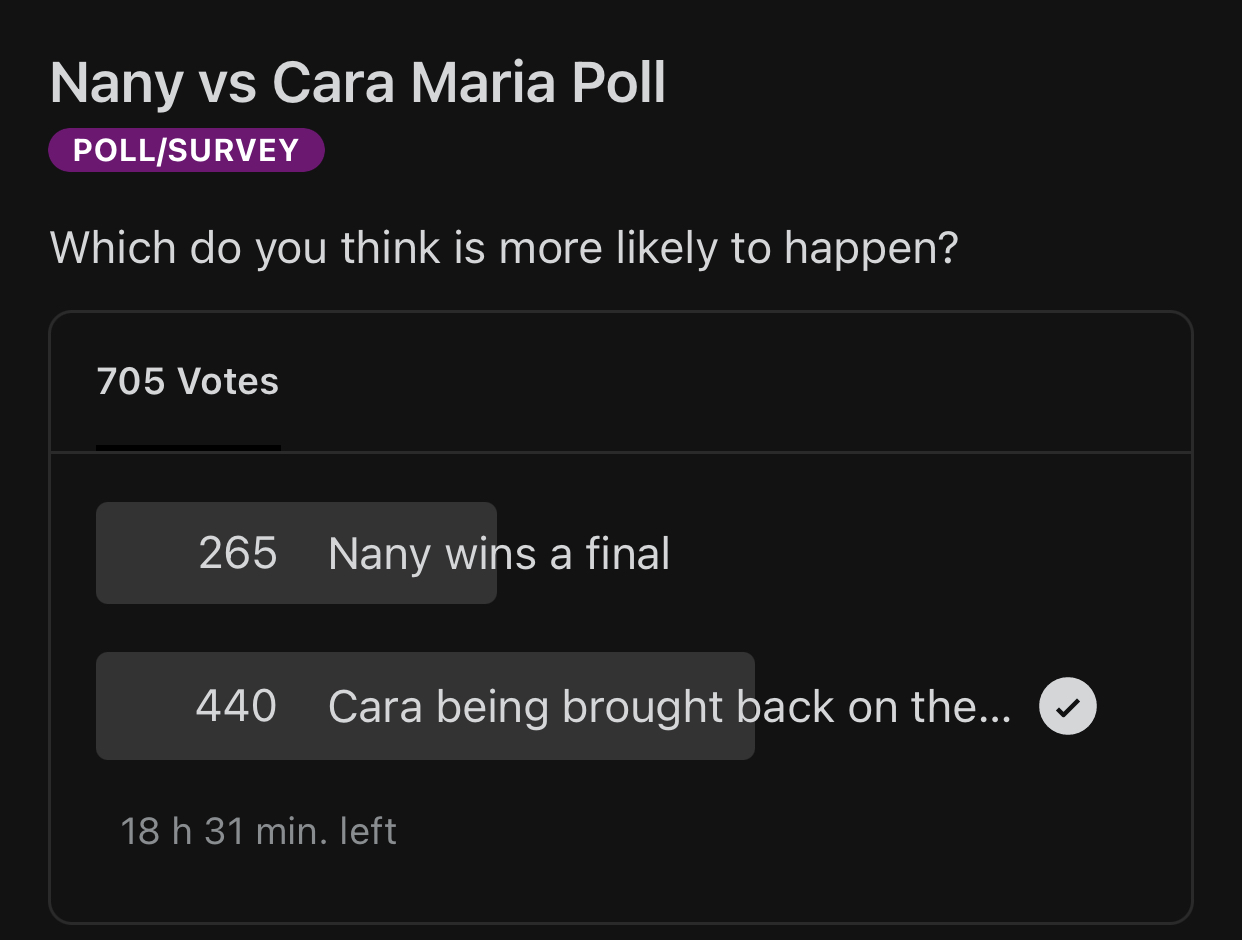Click "Cara Maria" in the poll title
The height and width of the screenshot is (940, 1242).
click(x=410, y=82)
